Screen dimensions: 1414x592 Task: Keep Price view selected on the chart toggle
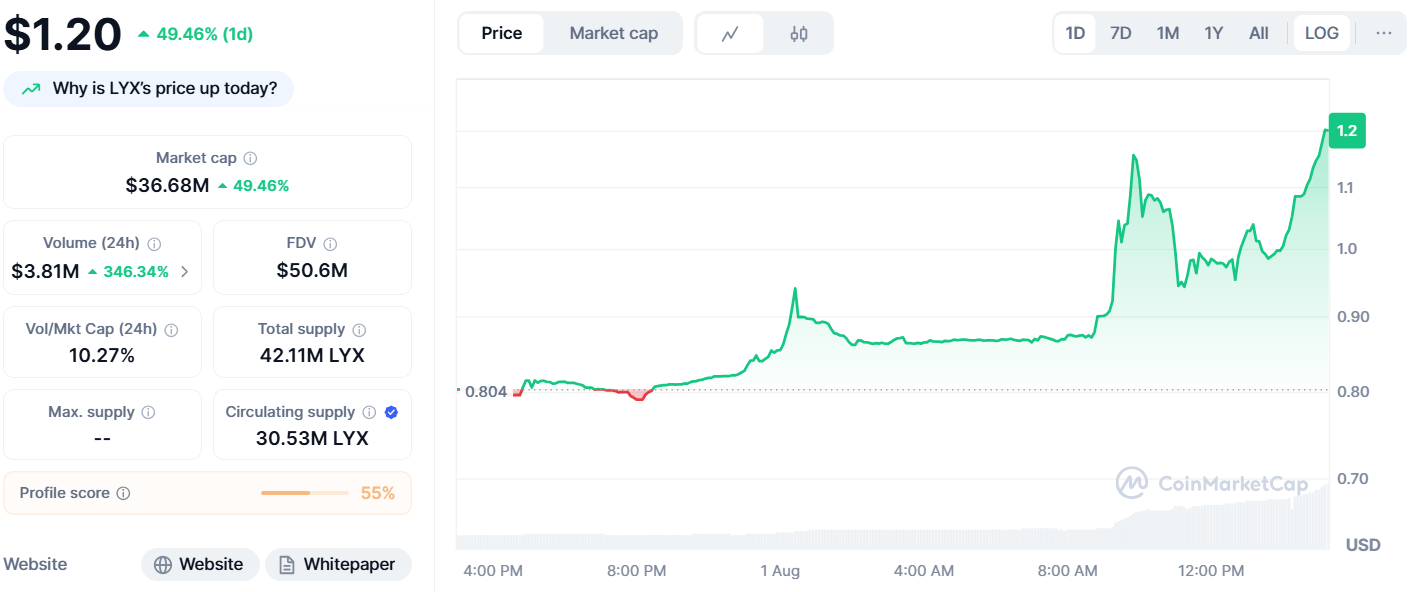(x=500, y=32)
